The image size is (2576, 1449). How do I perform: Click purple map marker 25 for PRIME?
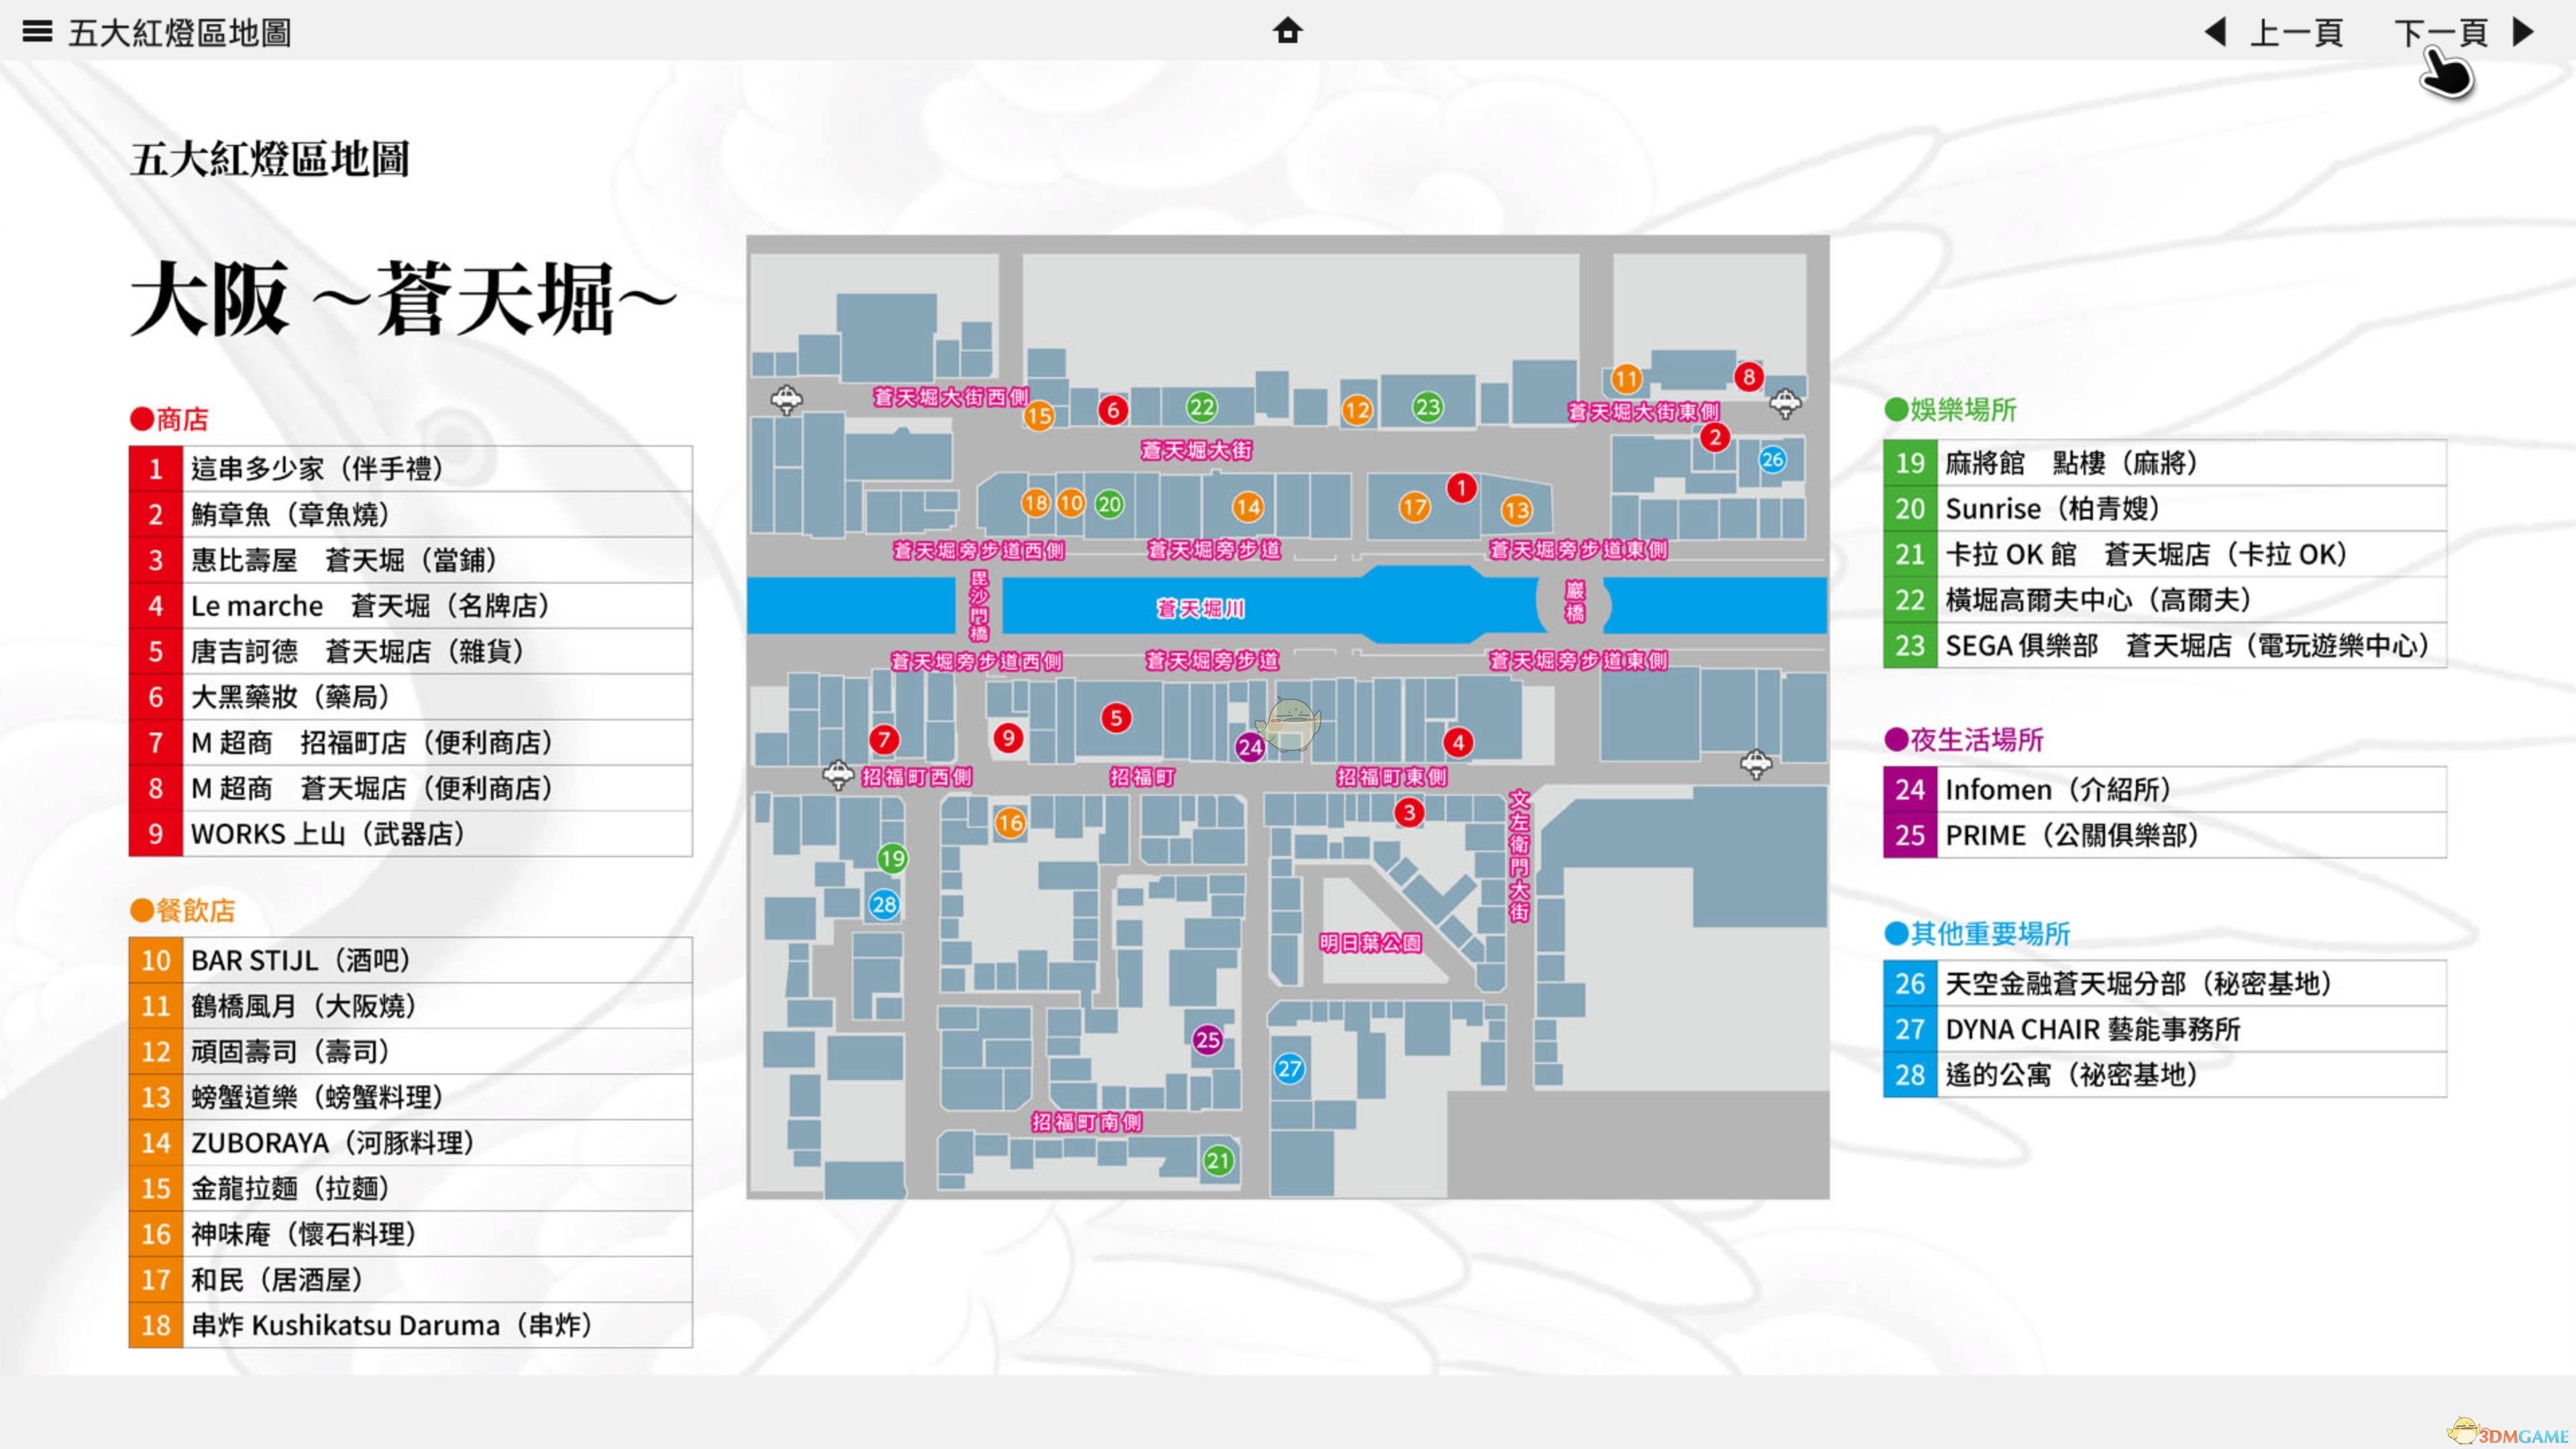pyautogui.click(x=1207, y=1040)
